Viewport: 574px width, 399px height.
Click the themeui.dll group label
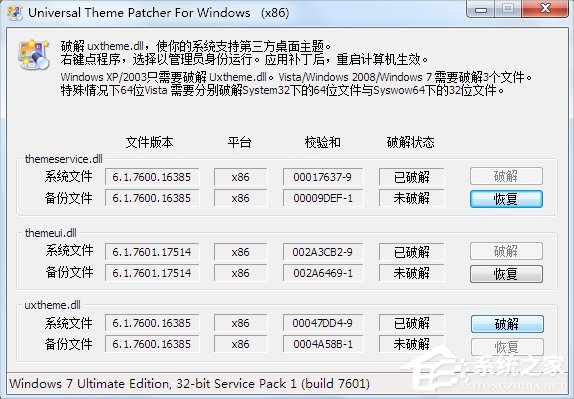51,233
